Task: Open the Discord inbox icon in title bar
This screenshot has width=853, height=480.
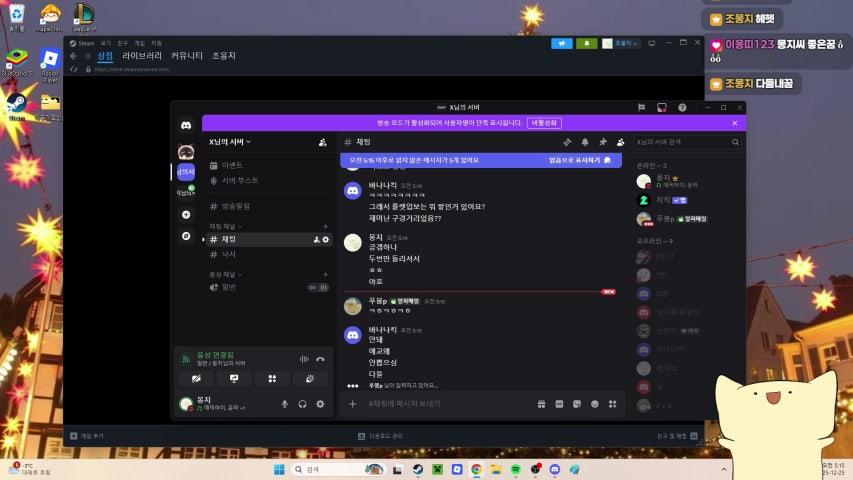Action: pyautogui.click(x=662, y=108)
